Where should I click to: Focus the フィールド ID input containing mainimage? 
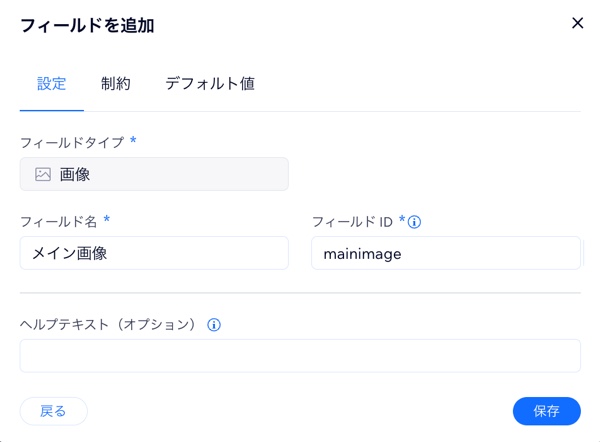click(446, 253)
